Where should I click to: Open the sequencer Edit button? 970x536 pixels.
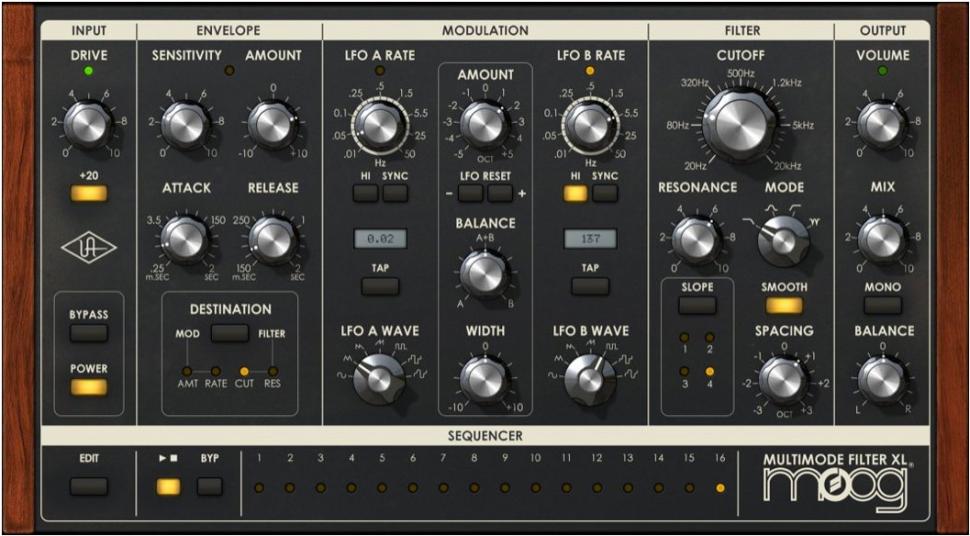(88, 486)
